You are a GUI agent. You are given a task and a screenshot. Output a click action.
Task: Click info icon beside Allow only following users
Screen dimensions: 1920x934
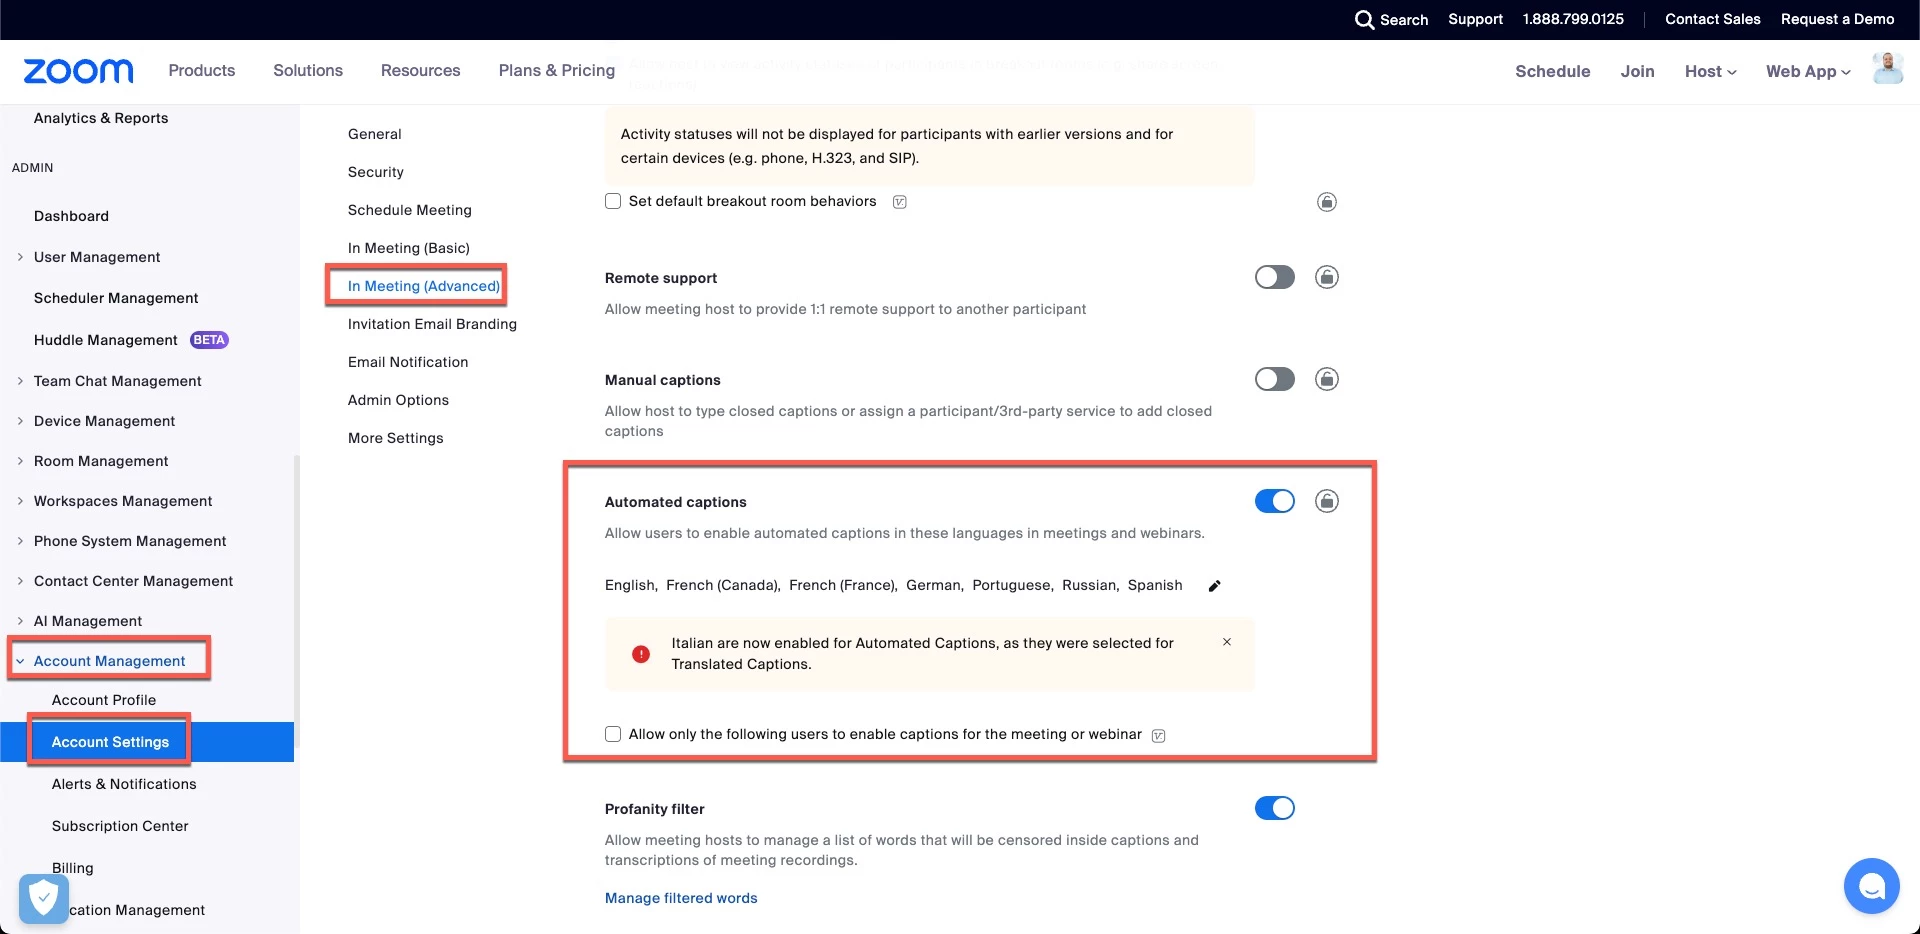click(1159, 736)
